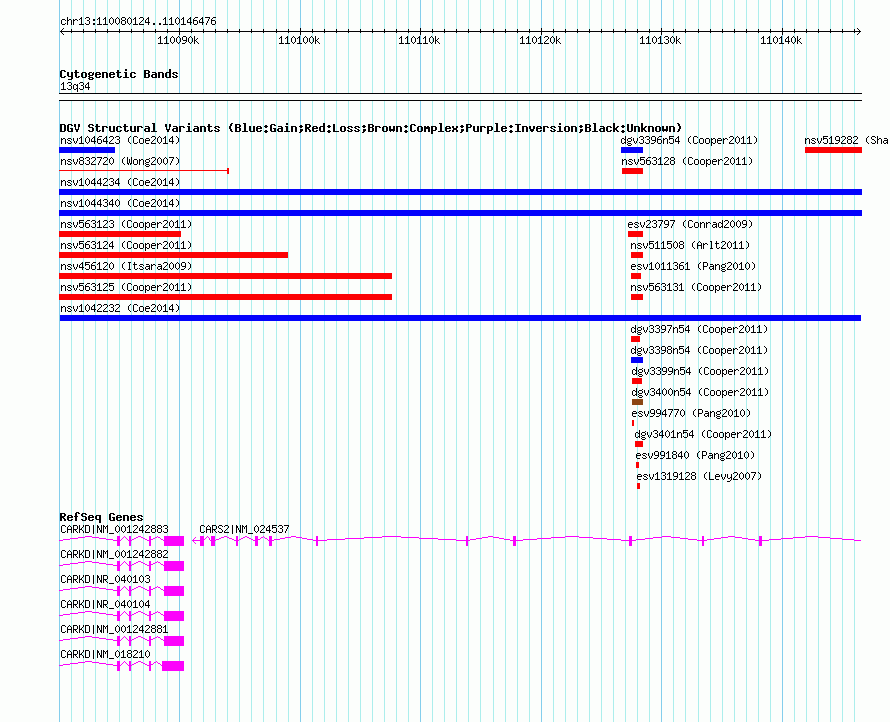Click the esv1319128 (Levy2007) label
This screenshot has height=722, width=890.
[699, 476]
